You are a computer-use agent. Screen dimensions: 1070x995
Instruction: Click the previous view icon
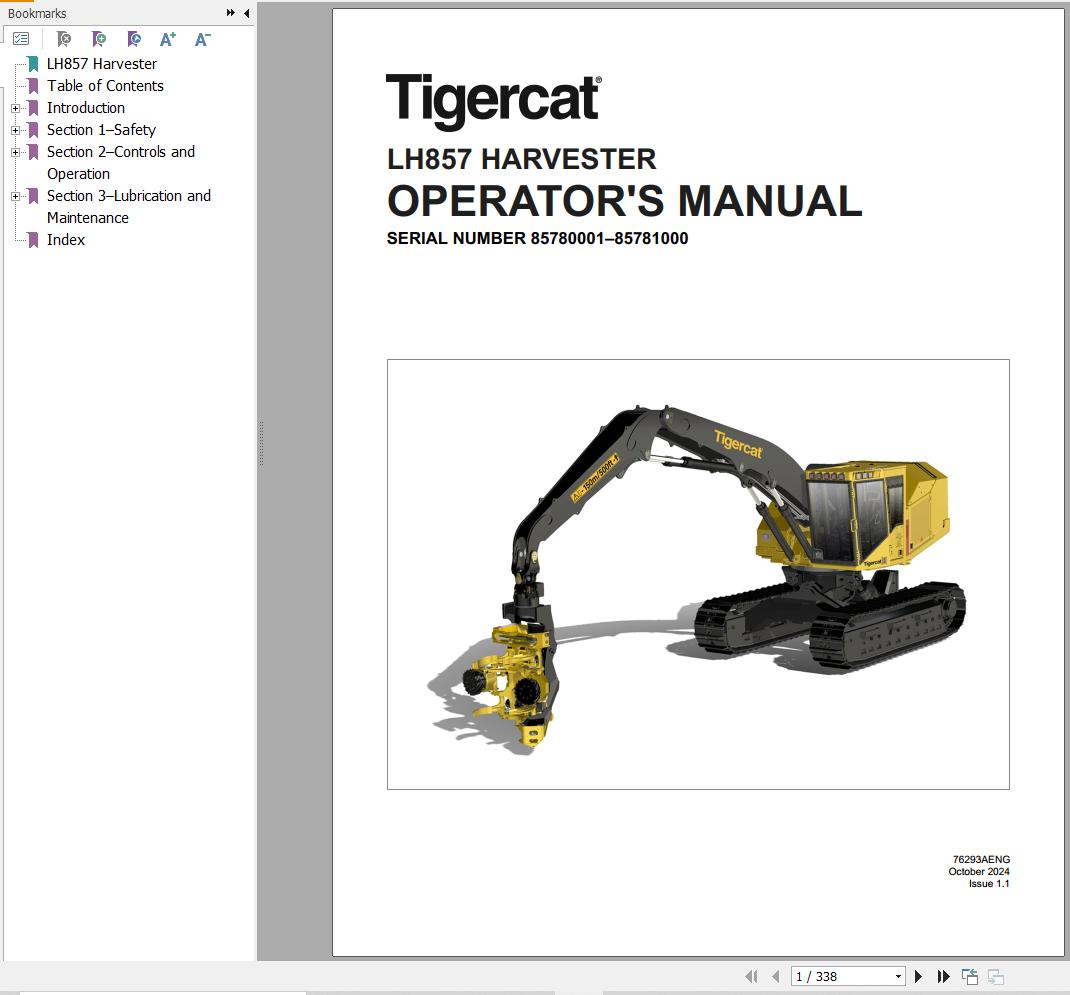tap(969, 976)
